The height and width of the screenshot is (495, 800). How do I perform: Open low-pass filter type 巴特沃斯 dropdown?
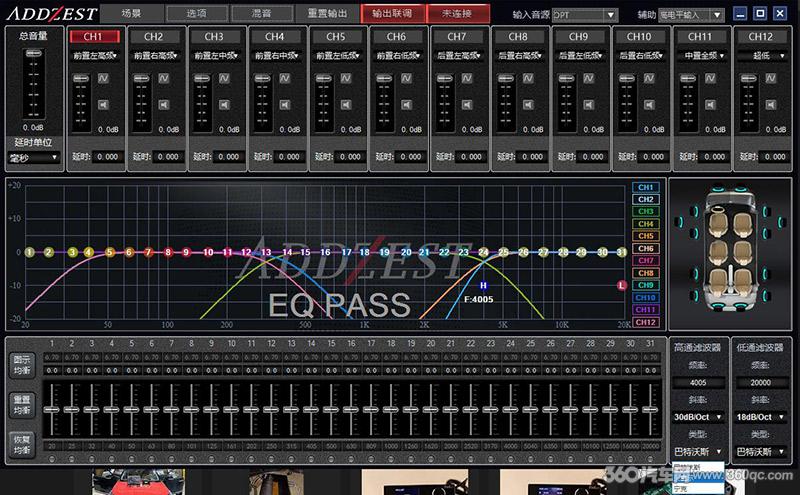(760, 452)
